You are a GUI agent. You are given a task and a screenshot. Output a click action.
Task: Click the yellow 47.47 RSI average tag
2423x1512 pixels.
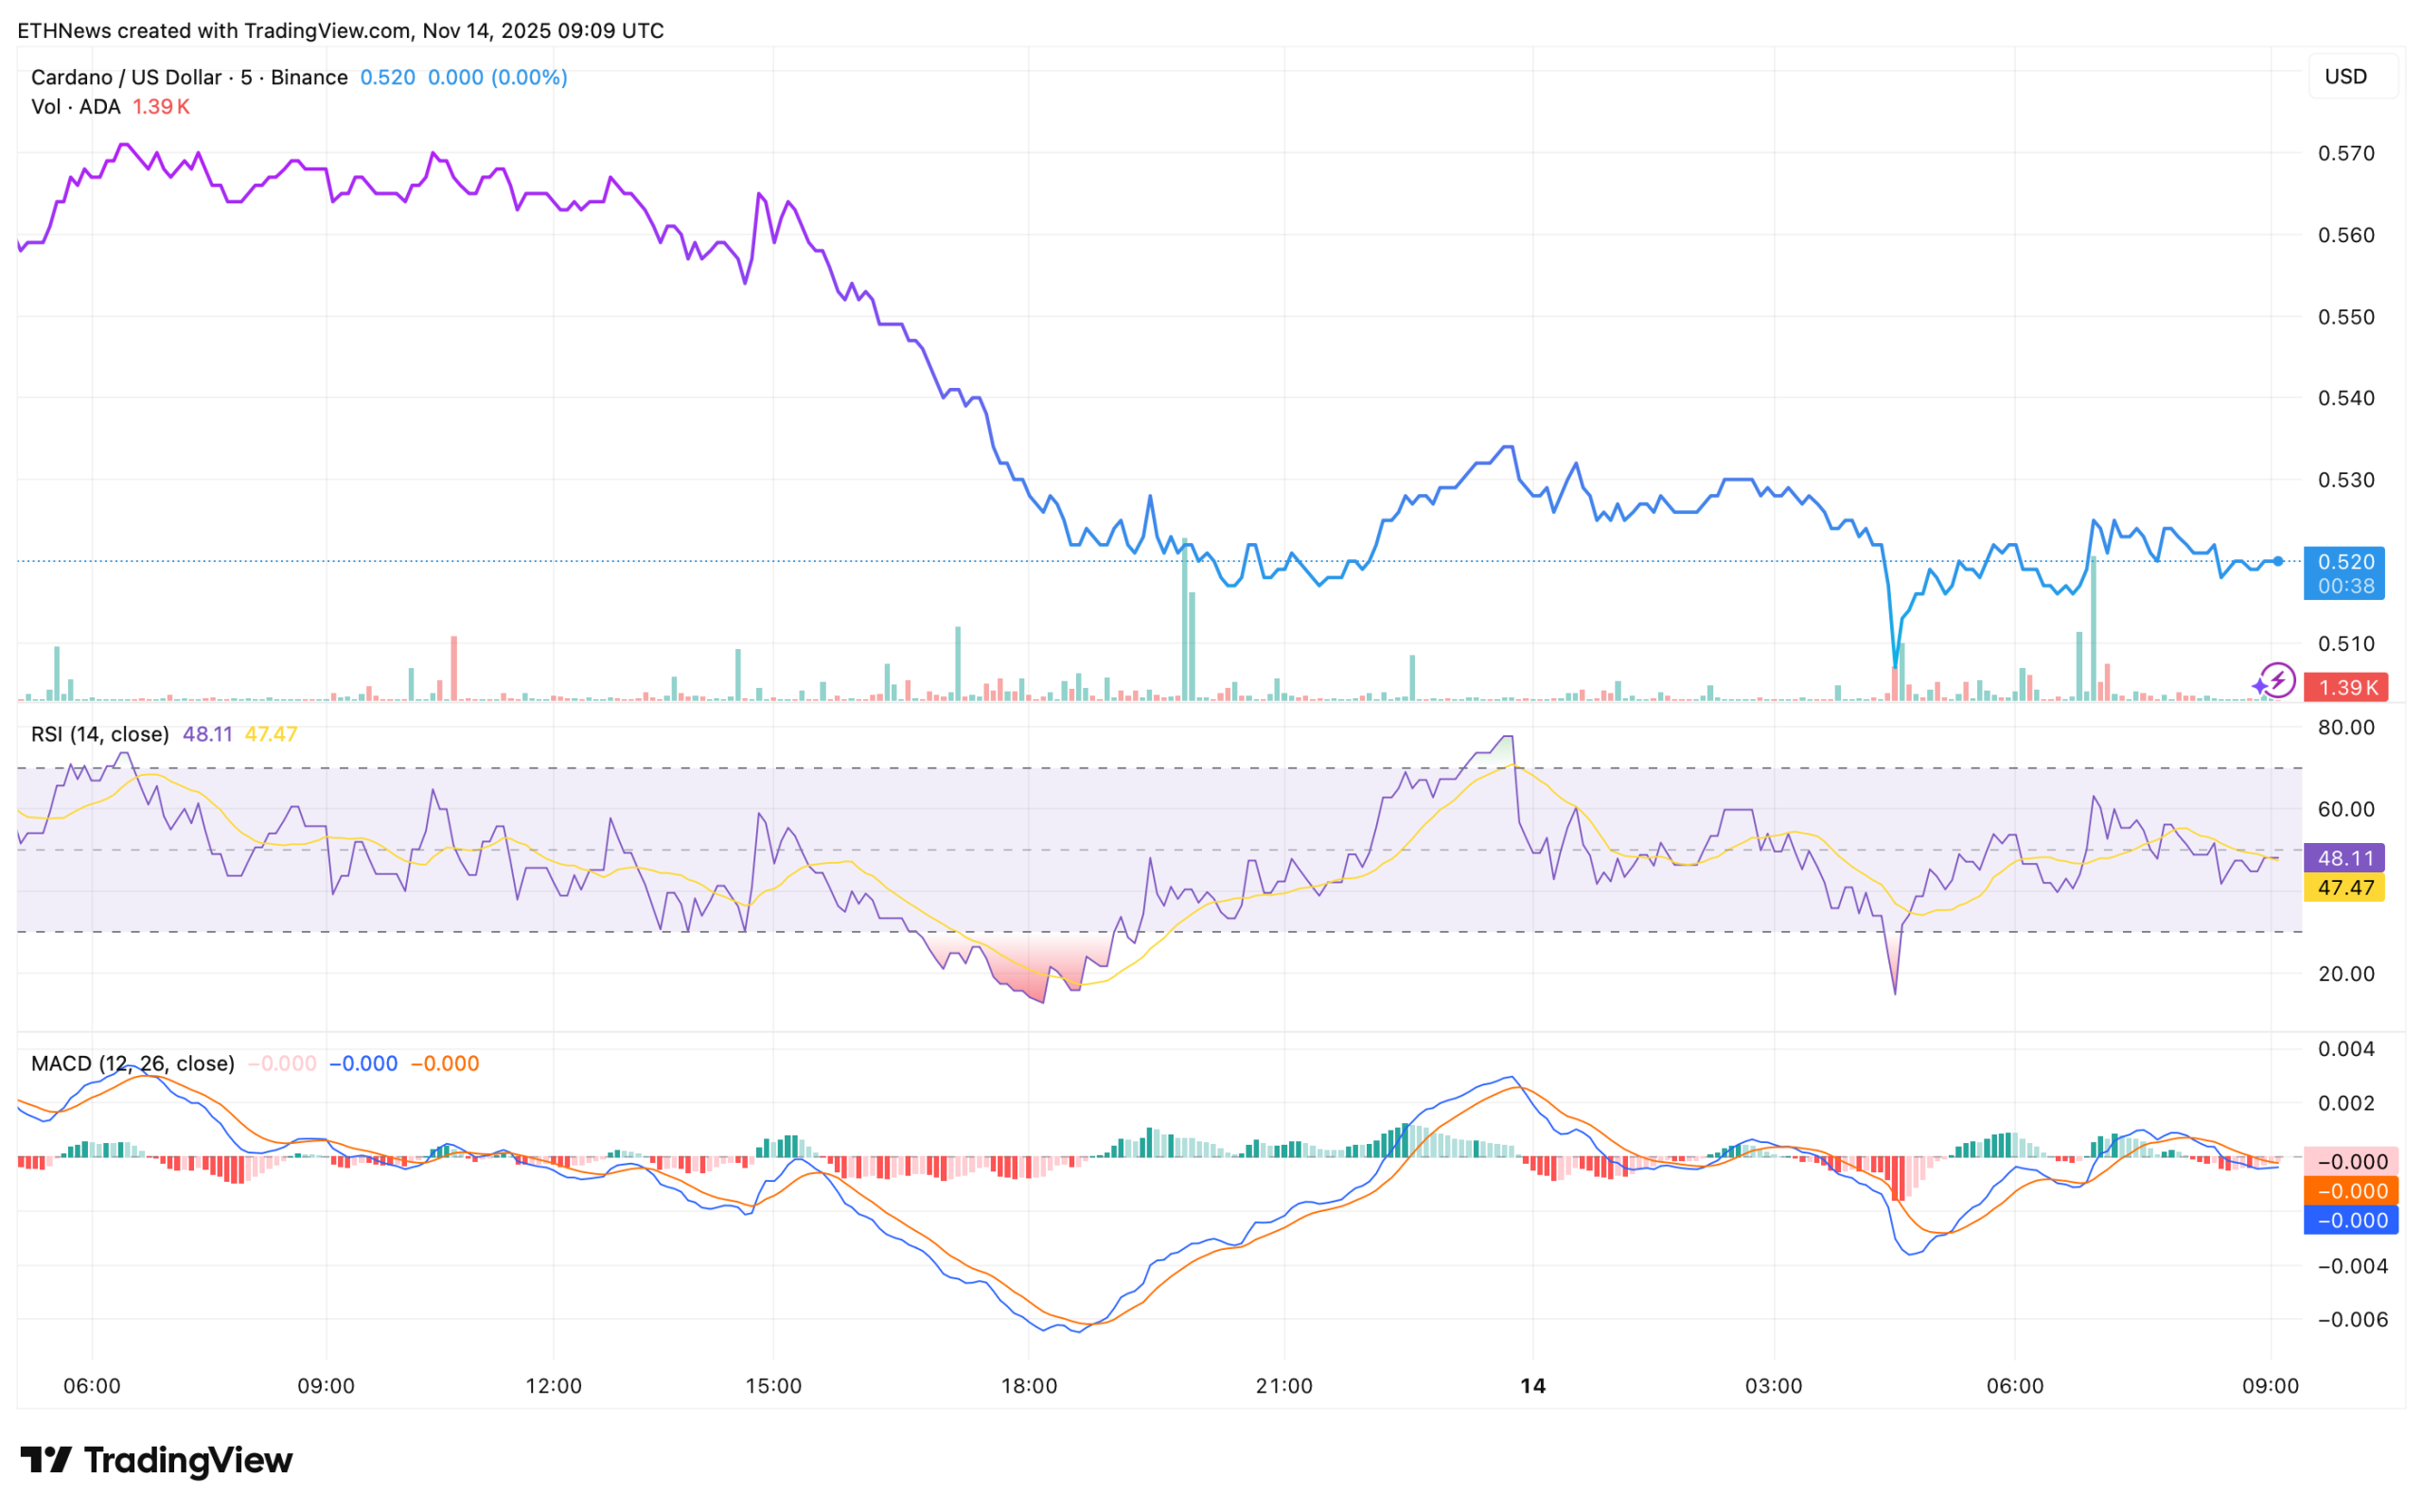2345,887
